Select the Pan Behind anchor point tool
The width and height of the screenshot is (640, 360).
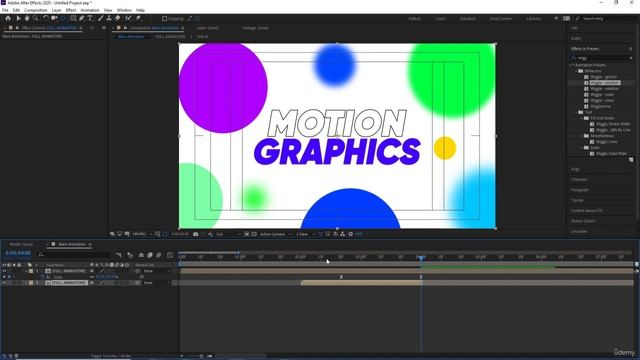click(x=63, y=18)
